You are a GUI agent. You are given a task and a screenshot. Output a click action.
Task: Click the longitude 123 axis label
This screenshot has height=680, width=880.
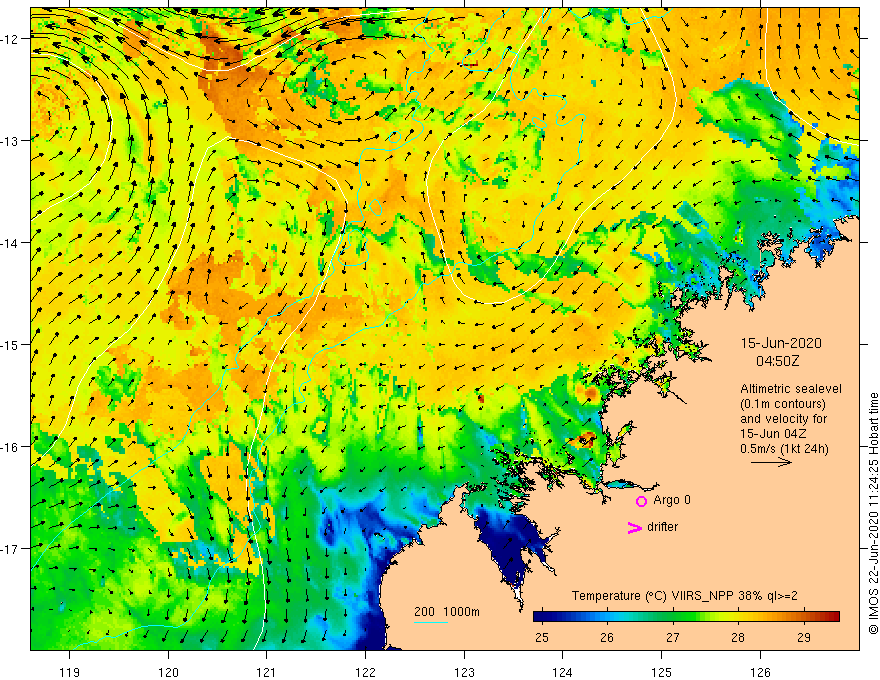point(464,672)
